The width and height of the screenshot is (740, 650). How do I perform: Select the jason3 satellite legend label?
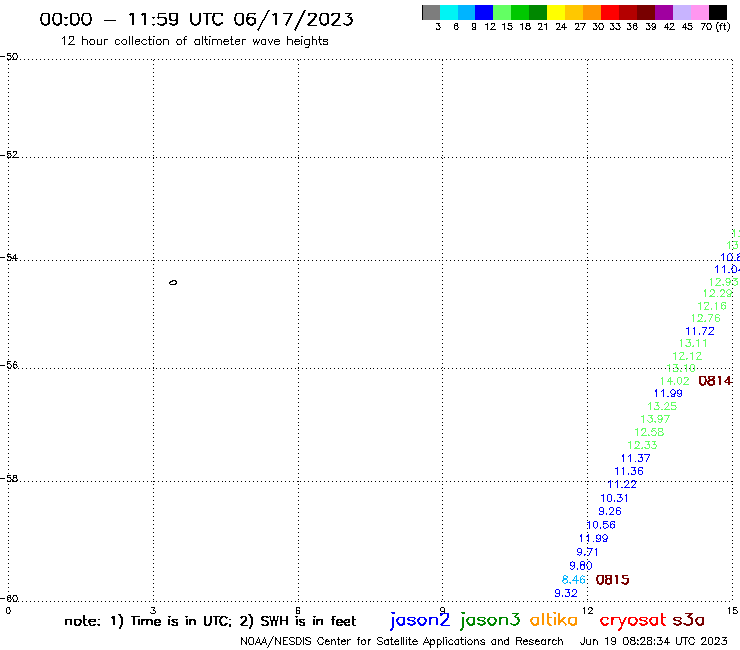490,621
